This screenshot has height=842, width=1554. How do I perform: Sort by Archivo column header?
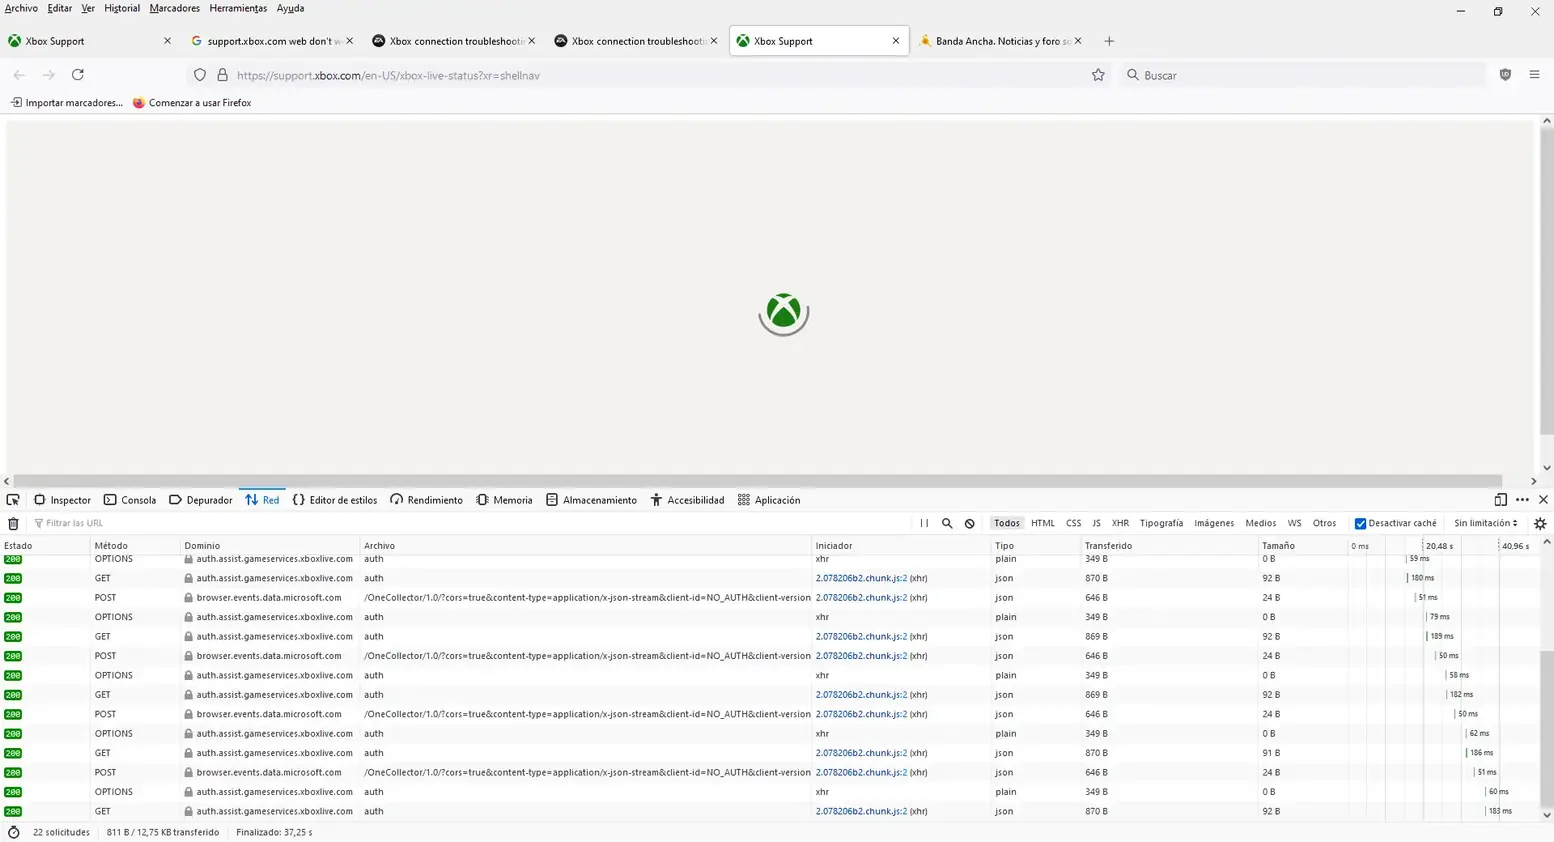586,546
